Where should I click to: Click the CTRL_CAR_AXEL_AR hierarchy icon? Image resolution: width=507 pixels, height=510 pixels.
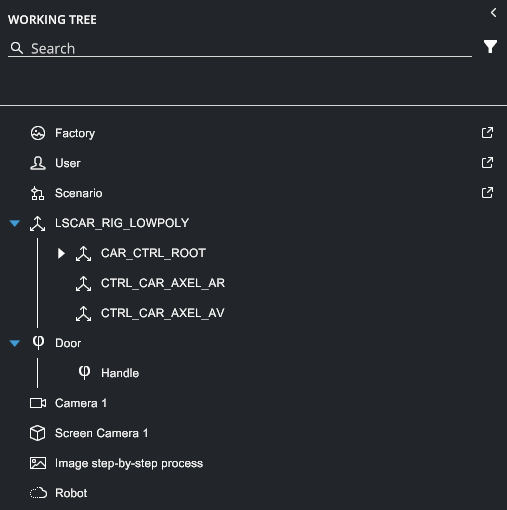(x=83, y=283)
